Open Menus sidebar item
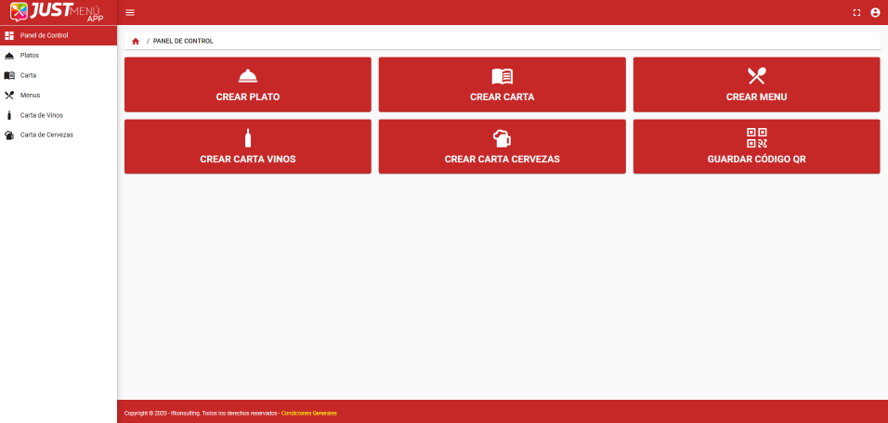 click(x=30, y=95)
